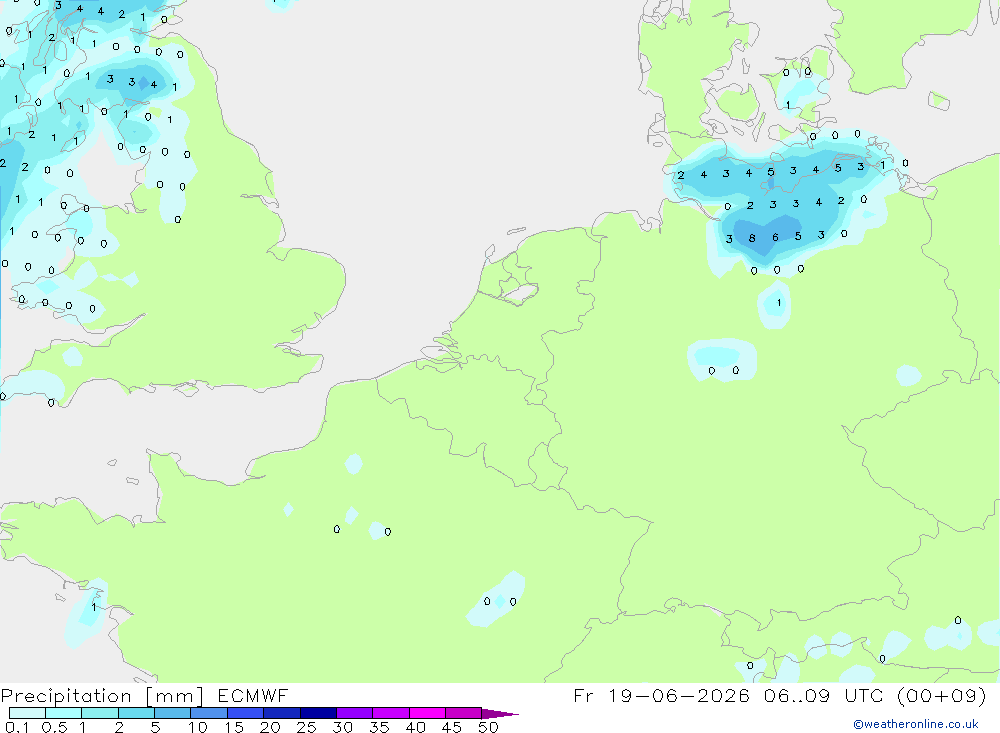Open the weatheronline.co.uk copyright link
1000x733 pixels.
pos(916,724)
